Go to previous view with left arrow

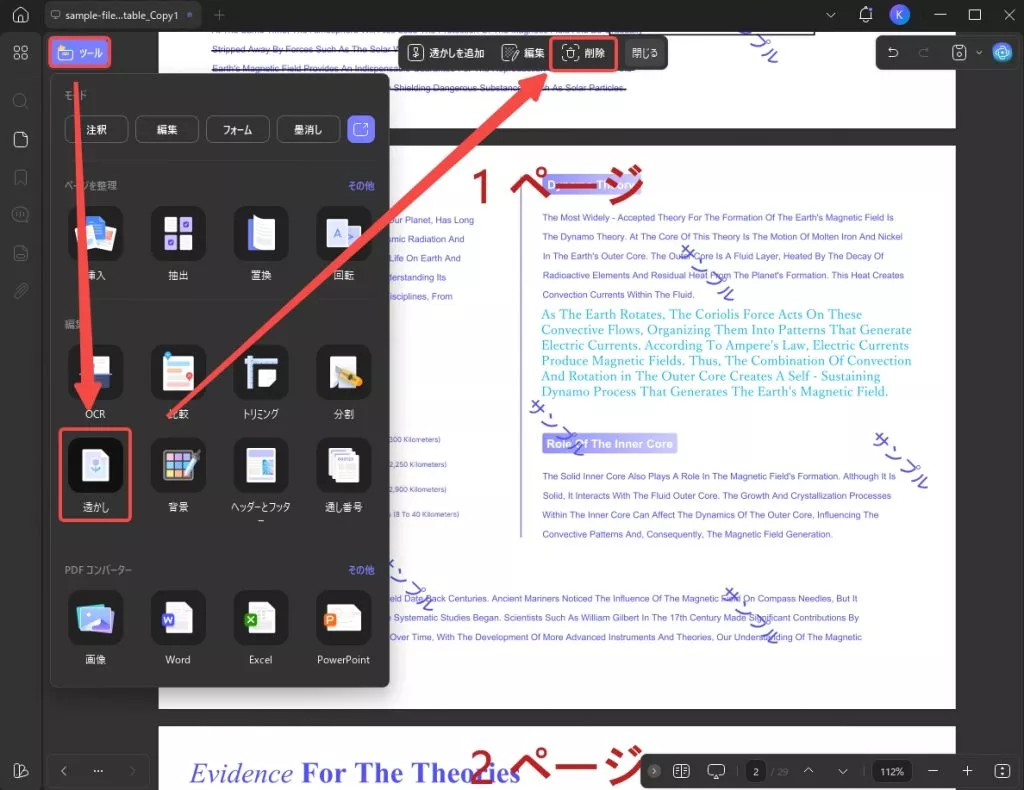click(63, 771)
